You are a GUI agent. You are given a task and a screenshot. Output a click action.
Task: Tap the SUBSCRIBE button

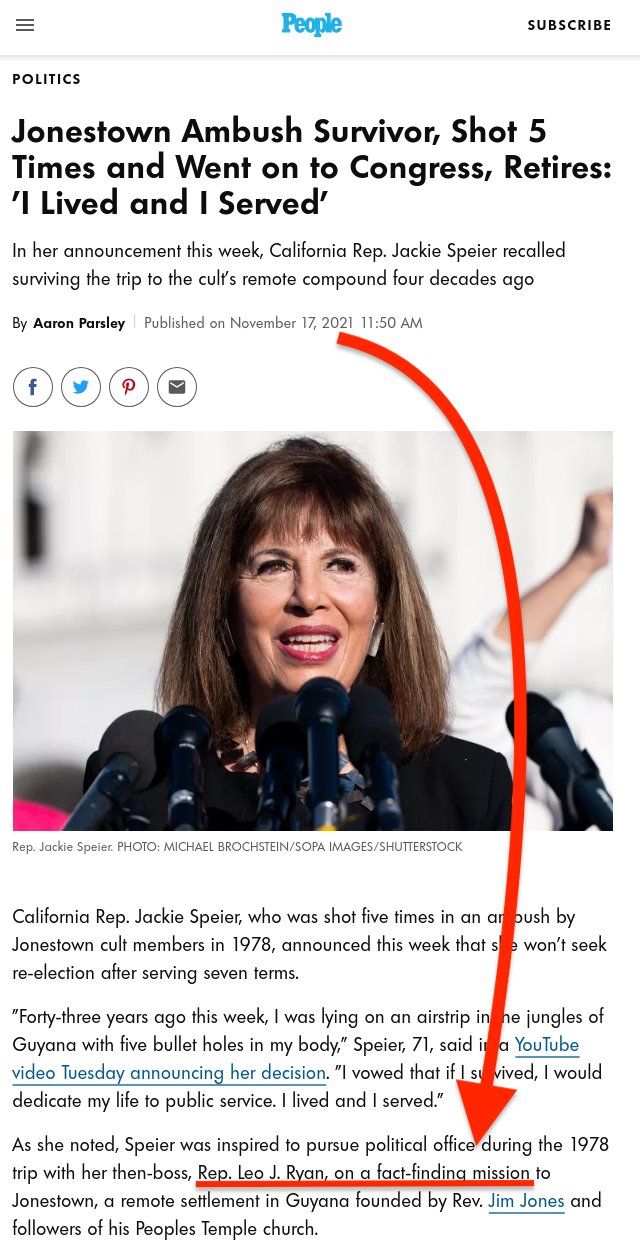click(569, 26)
